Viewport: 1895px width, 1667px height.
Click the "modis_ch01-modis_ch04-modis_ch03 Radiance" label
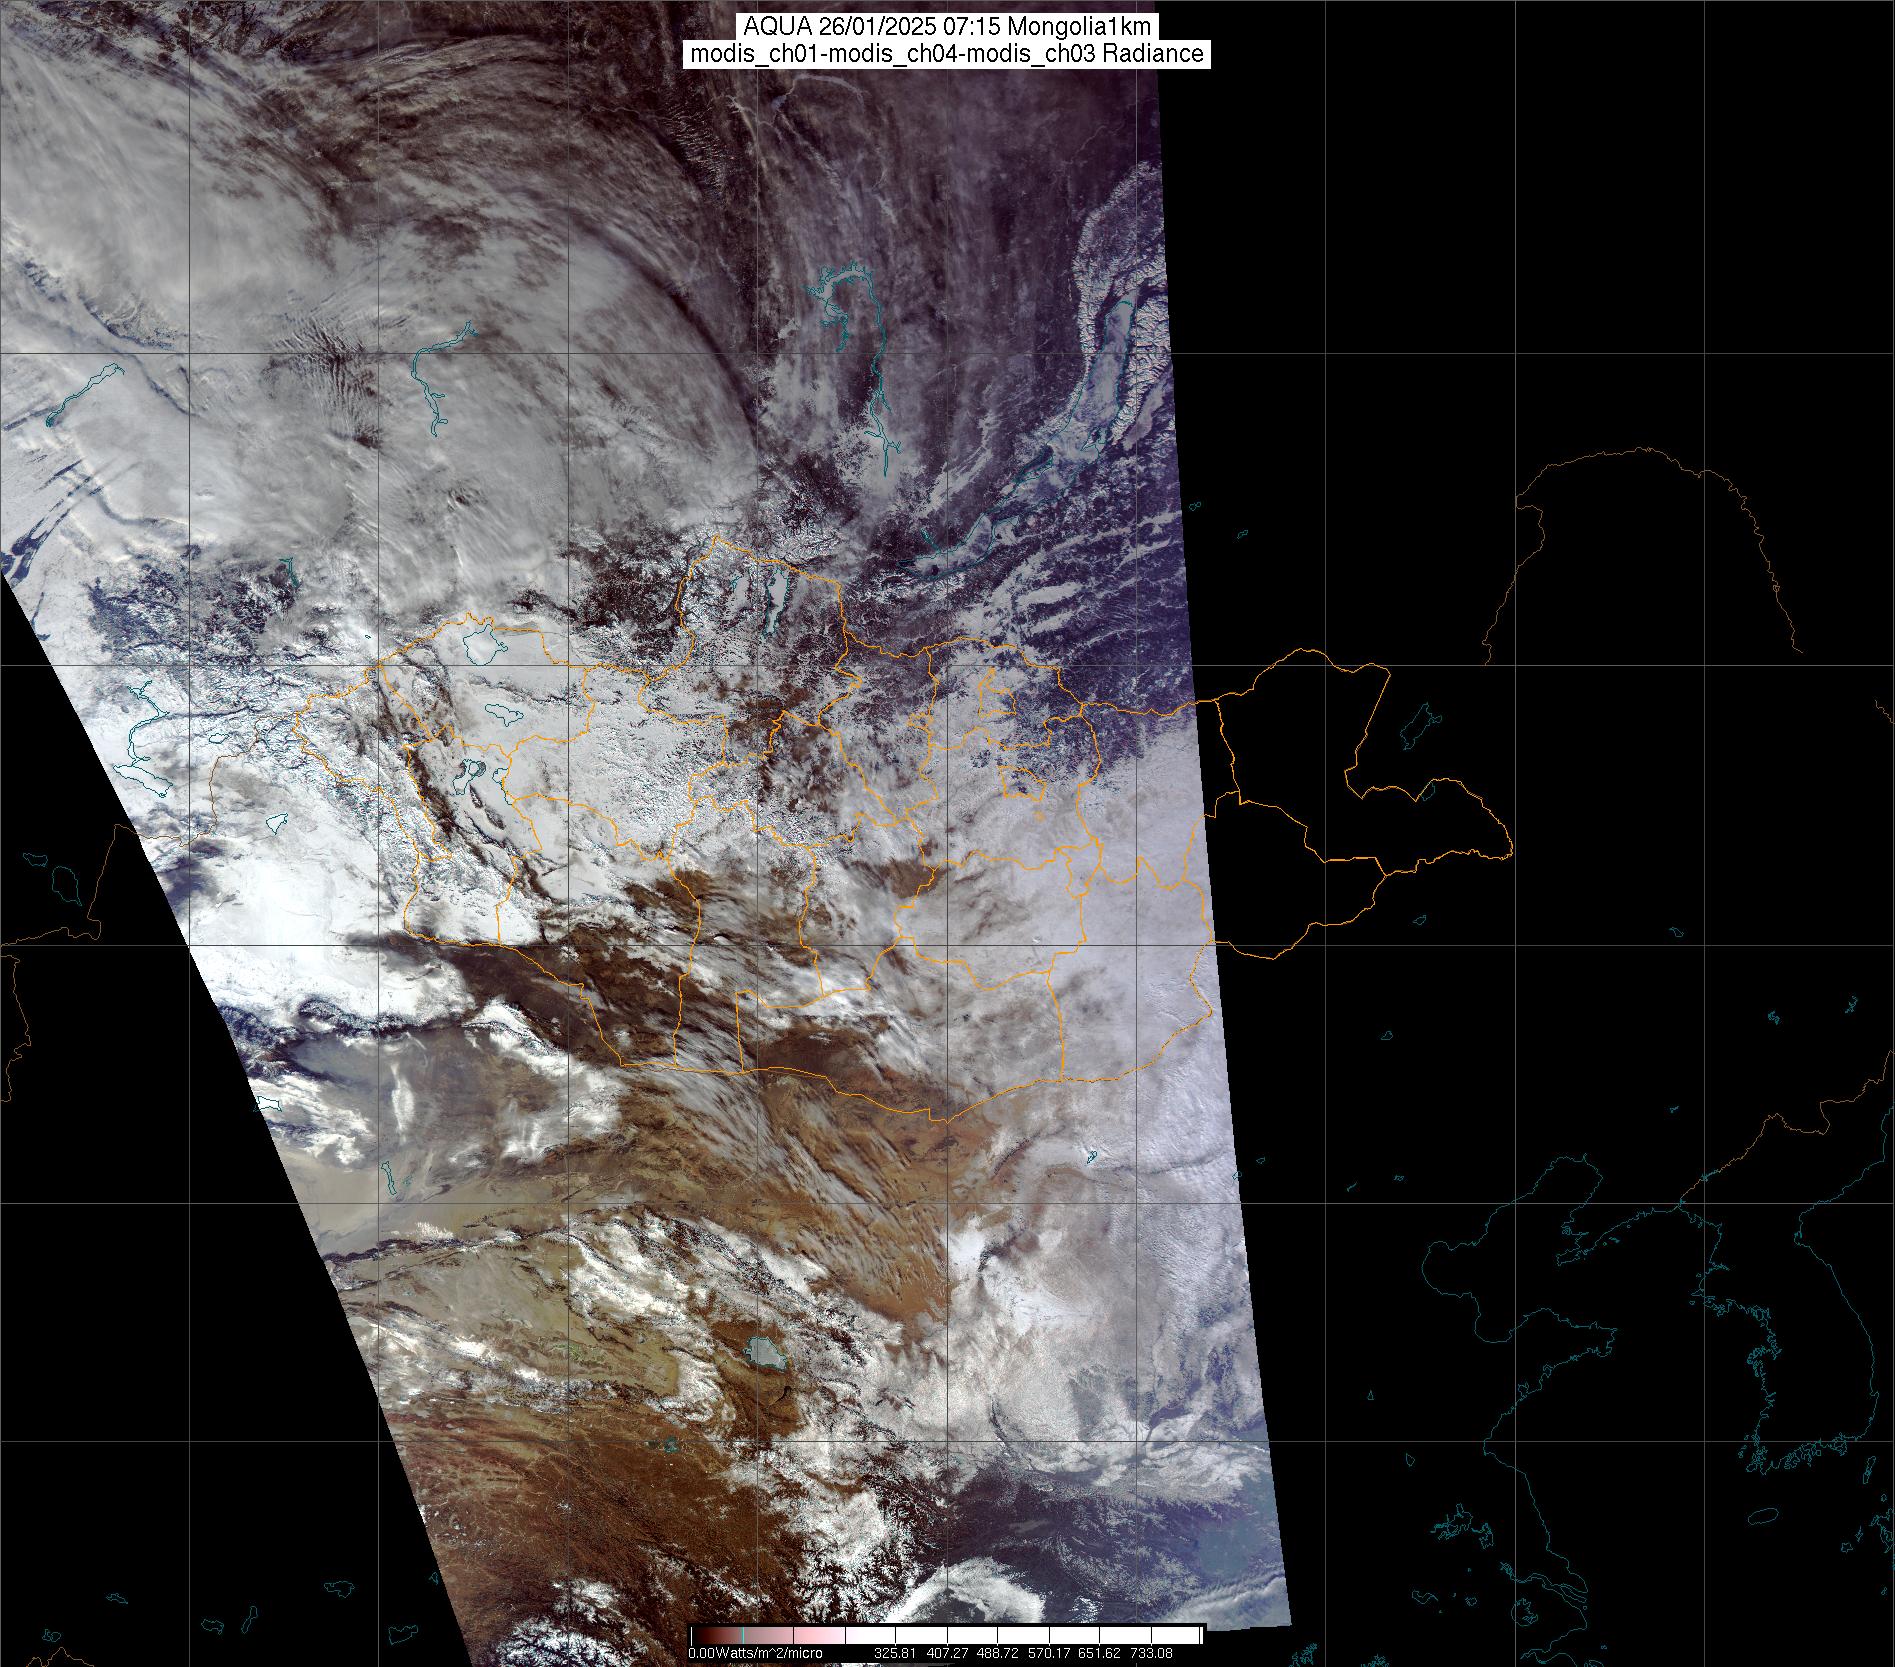[947, 54]
